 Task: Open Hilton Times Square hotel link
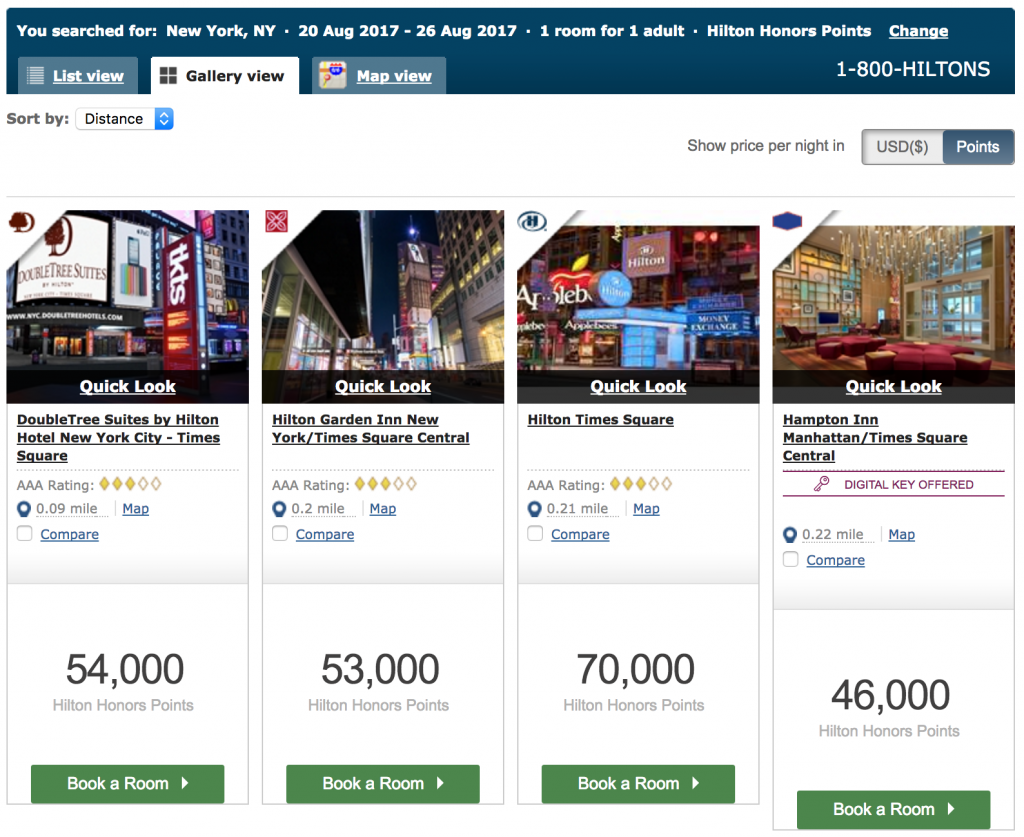[x=600, y=420]
